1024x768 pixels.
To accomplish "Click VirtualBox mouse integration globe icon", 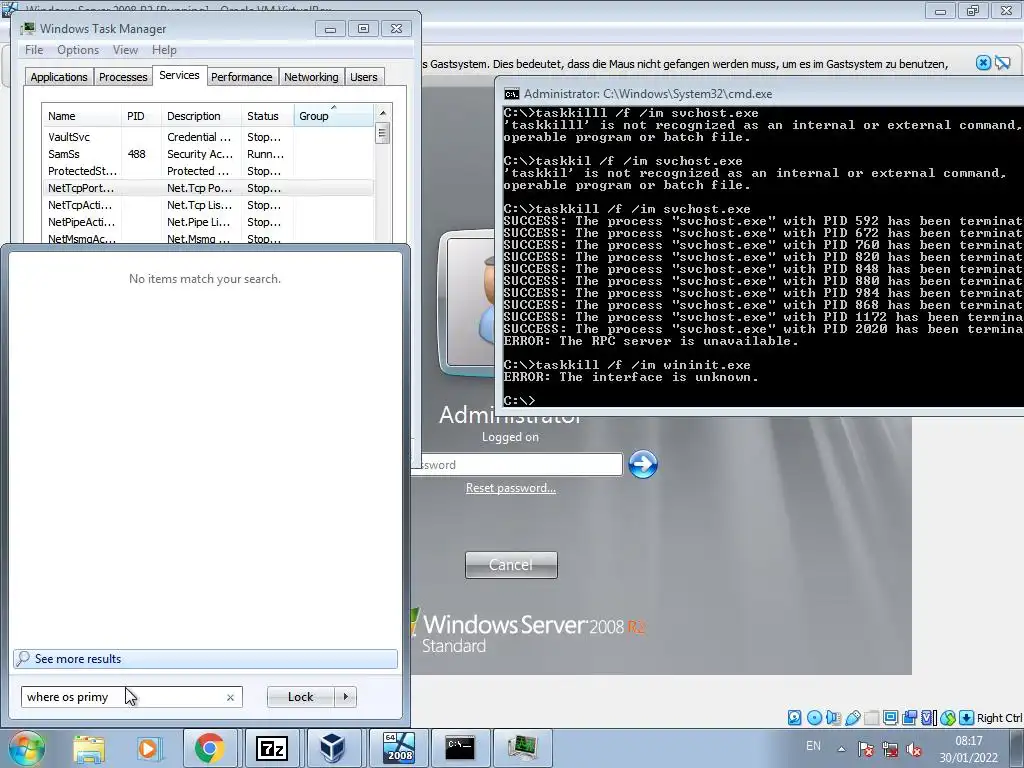I will [948, 718].
